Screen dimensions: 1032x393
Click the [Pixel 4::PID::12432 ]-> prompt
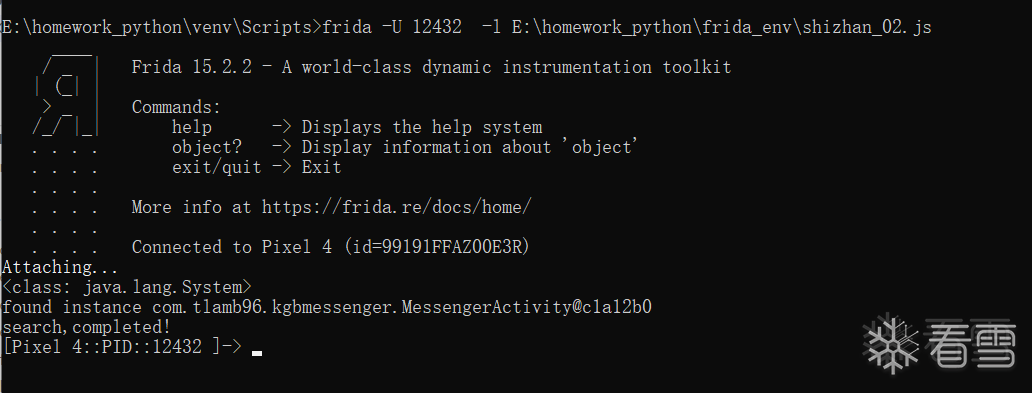[x=122, y=346]
